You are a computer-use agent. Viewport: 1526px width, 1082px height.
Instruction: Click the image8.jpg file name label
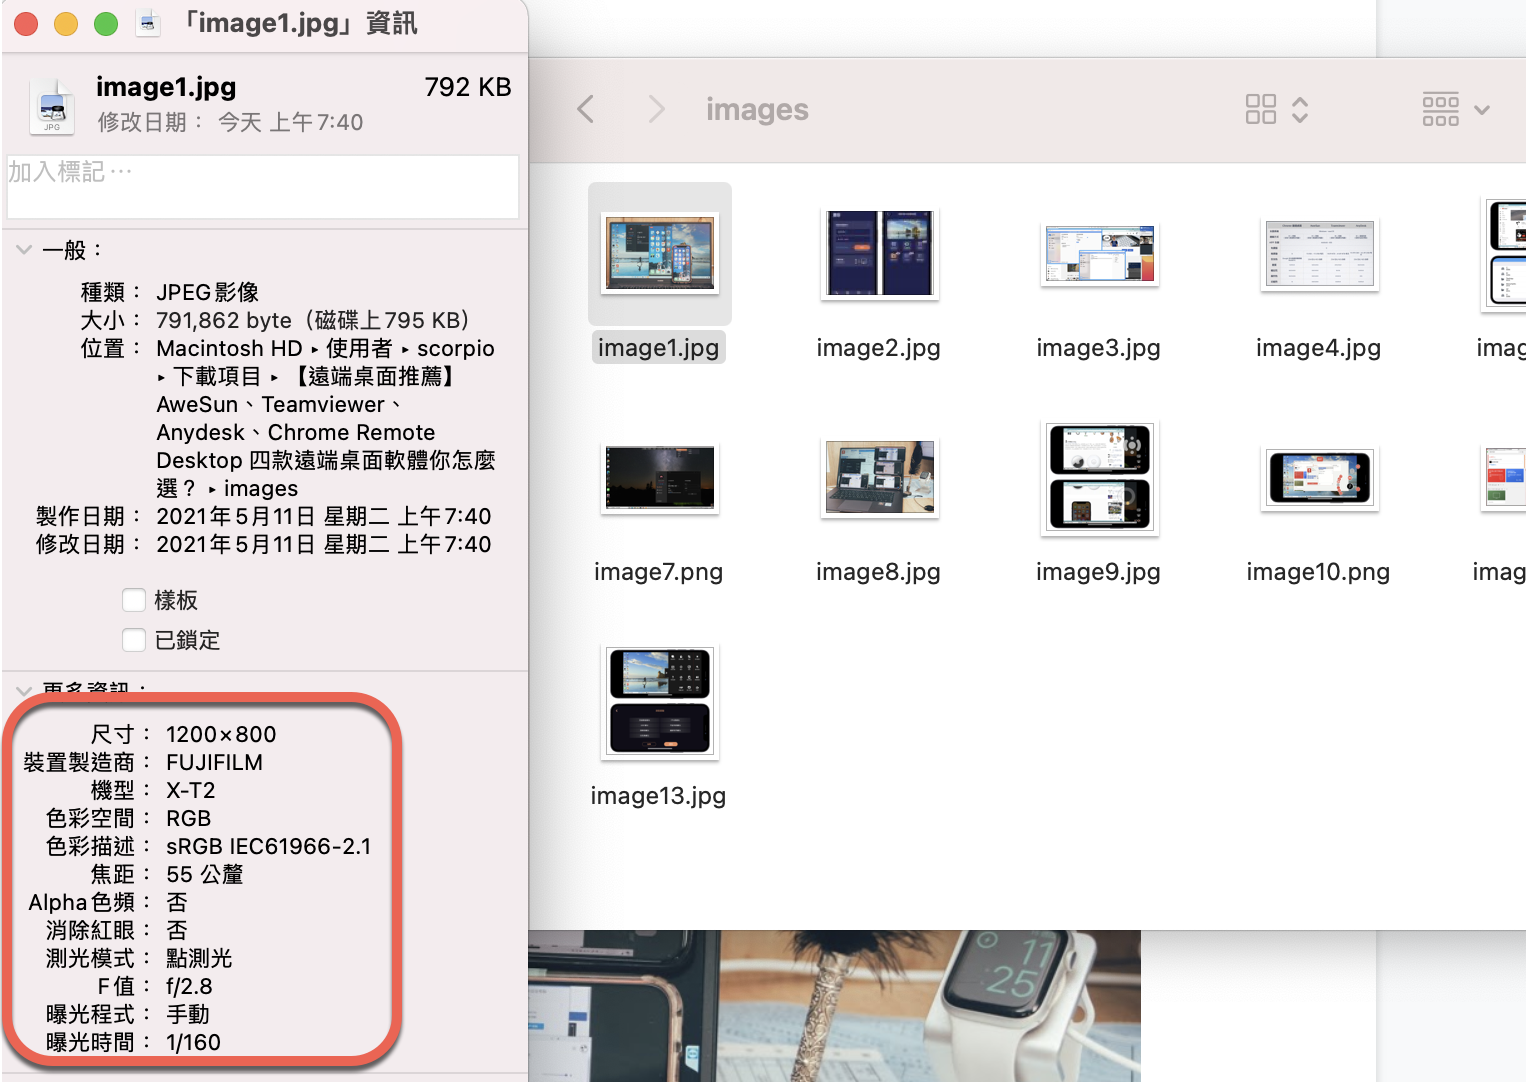[878, 572]
